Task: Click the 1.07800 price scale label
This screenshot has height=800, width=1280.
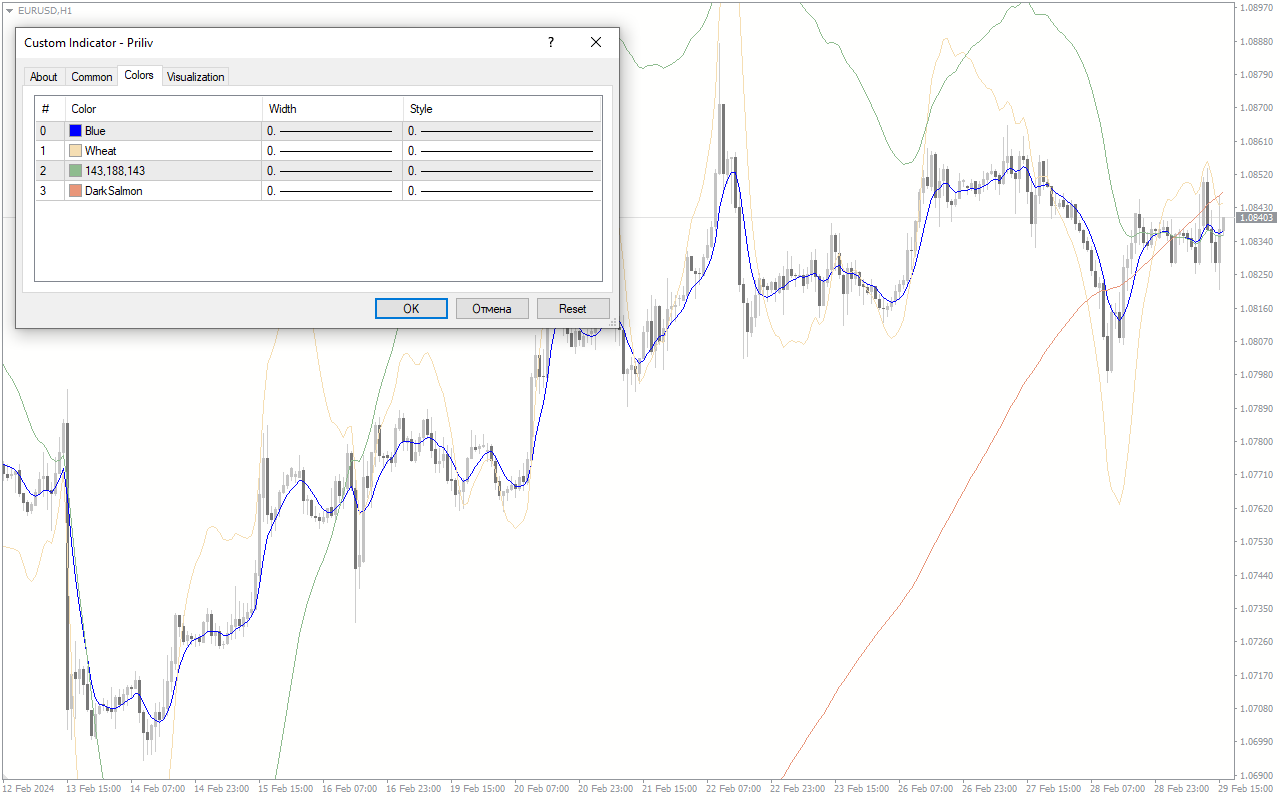Action: click(x=1255, y=441)
